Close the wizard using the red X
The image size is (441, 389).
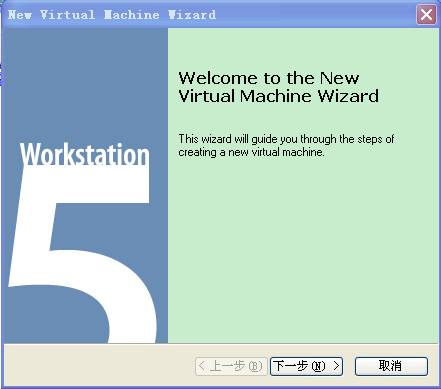click(x=426, y=15)
